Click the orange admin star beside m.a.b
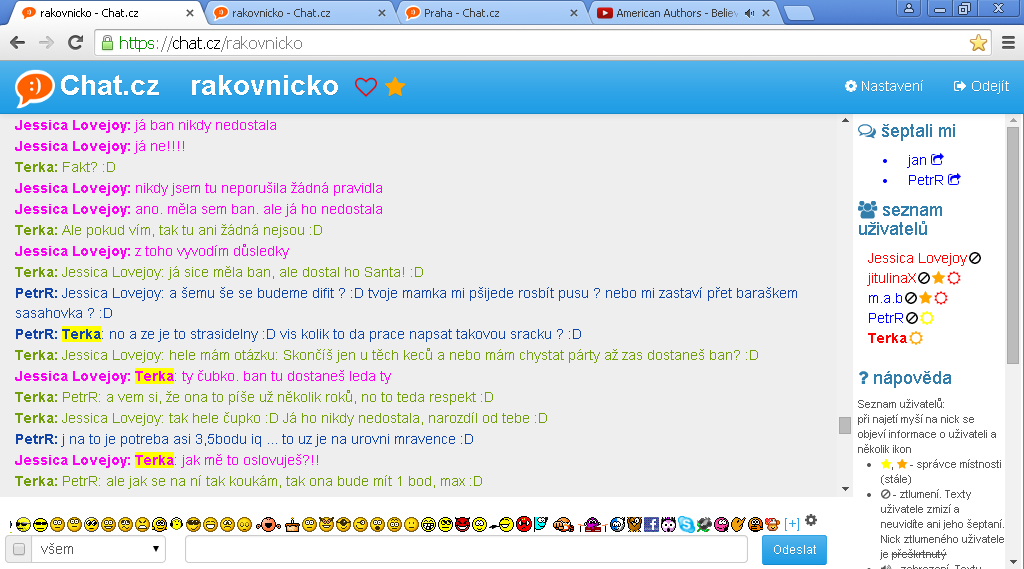This screenshot has height=569, width=1024. [x=925, y=299]
